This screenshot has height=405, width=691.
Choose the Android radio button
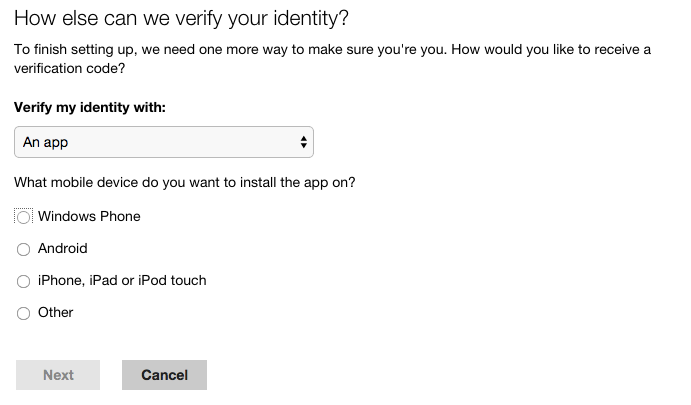click(24, 249)
